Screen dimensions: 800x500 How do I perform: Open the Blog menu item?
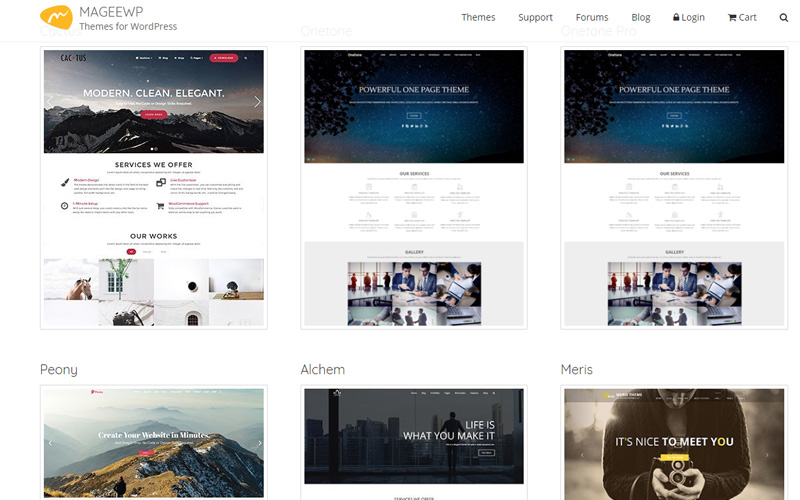[x=640, y=17]
